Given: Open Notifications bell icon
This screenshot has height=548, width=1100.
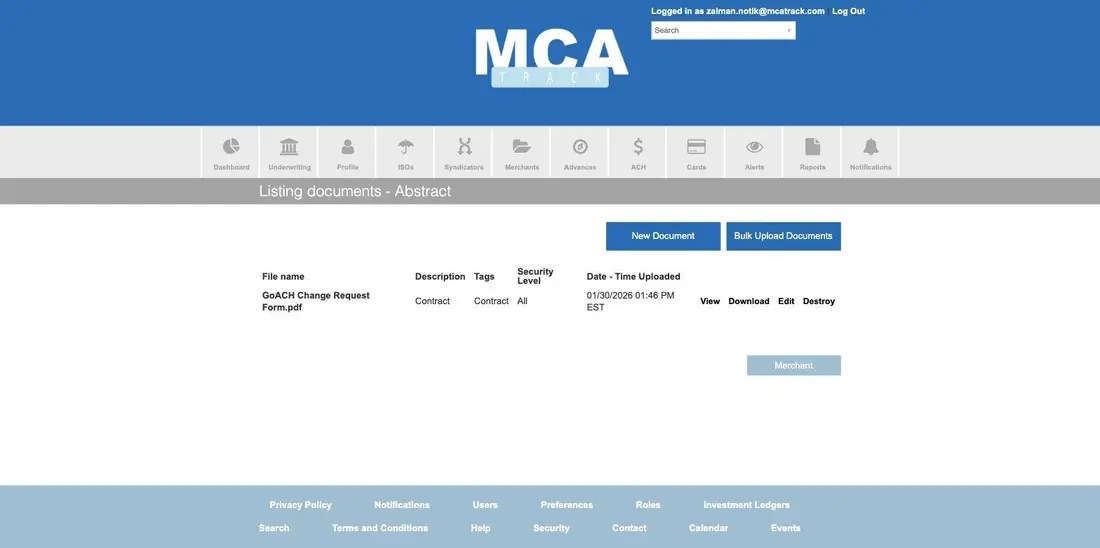Looking at the screenshot, I should click(x=871, y=146).
